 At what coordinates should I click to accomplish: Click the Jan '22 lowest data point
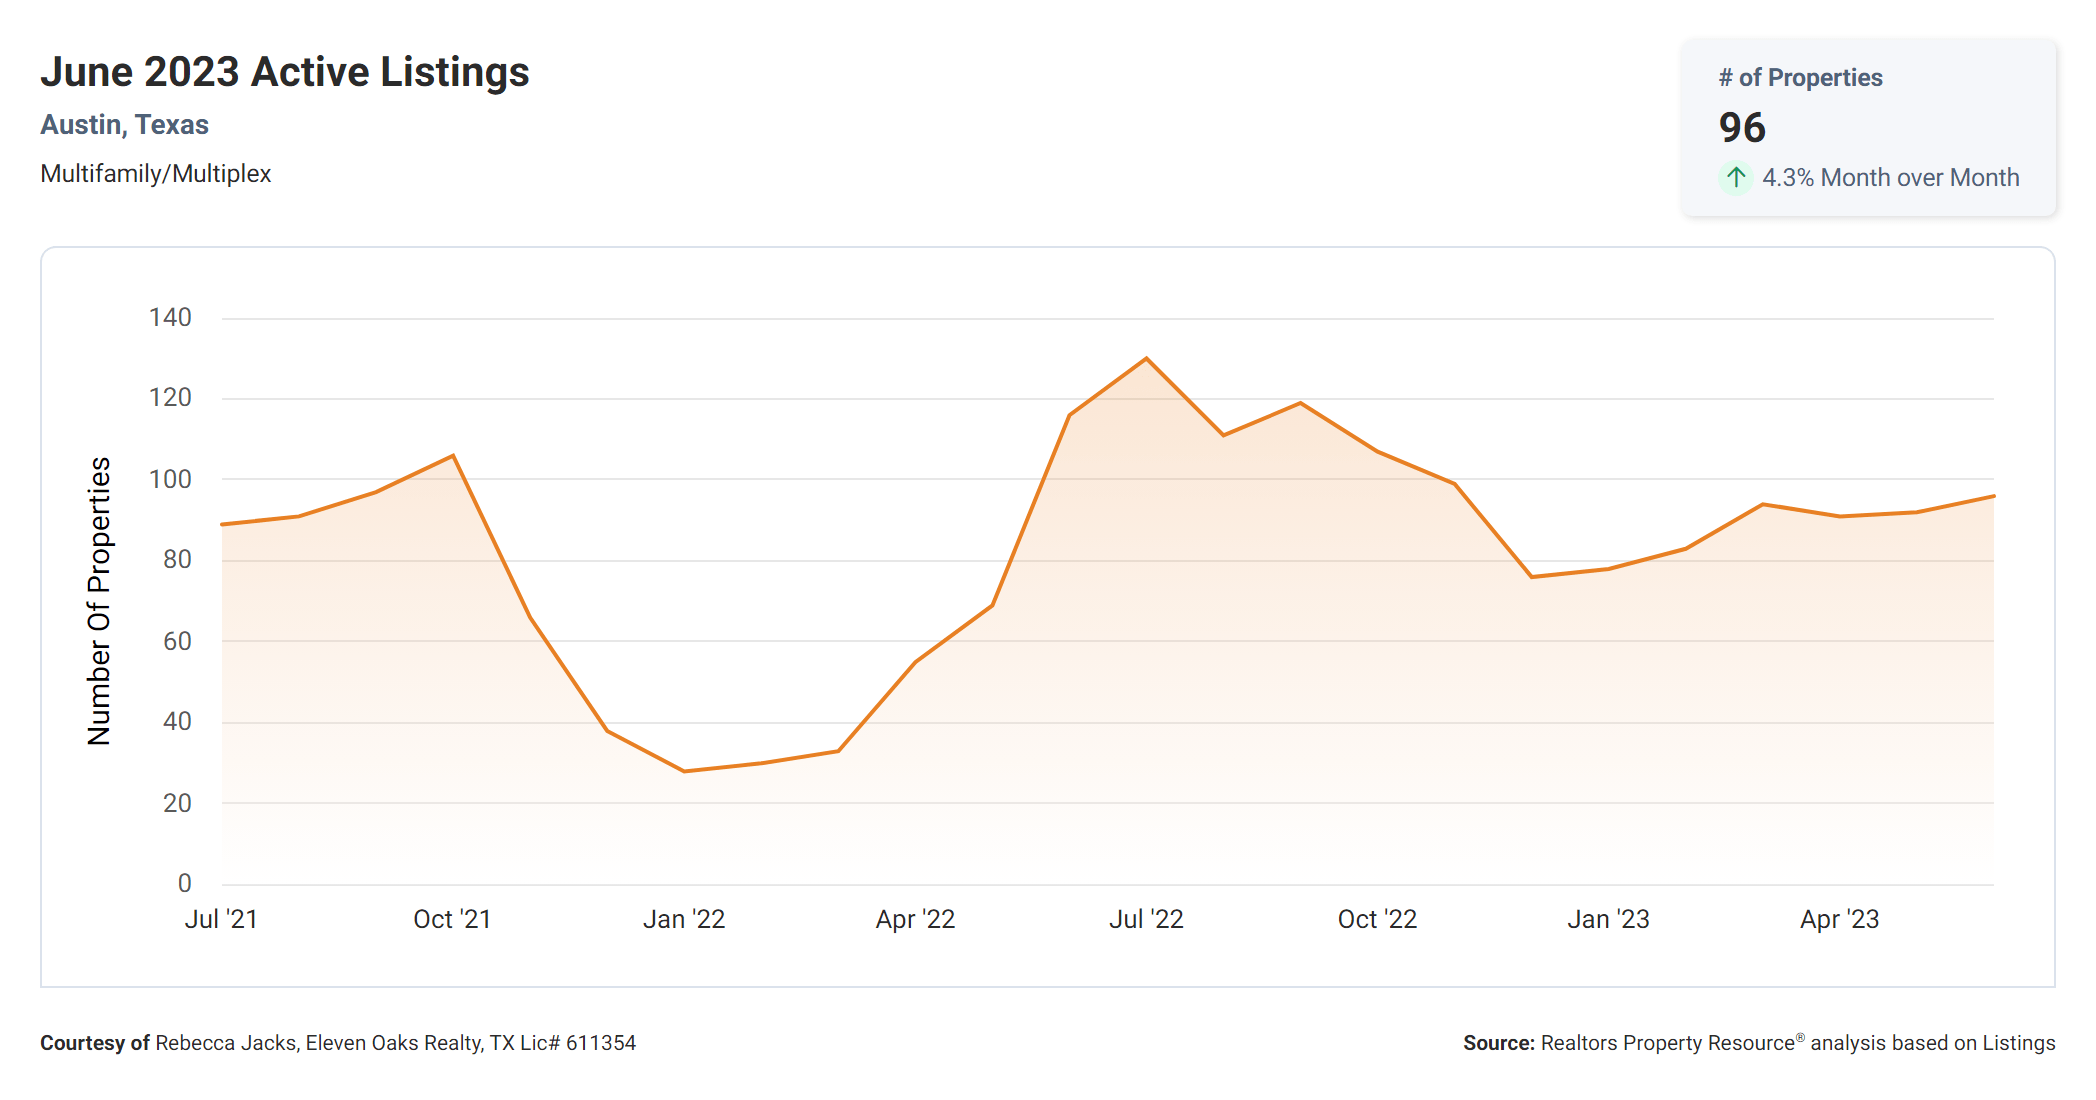(685, 771)
